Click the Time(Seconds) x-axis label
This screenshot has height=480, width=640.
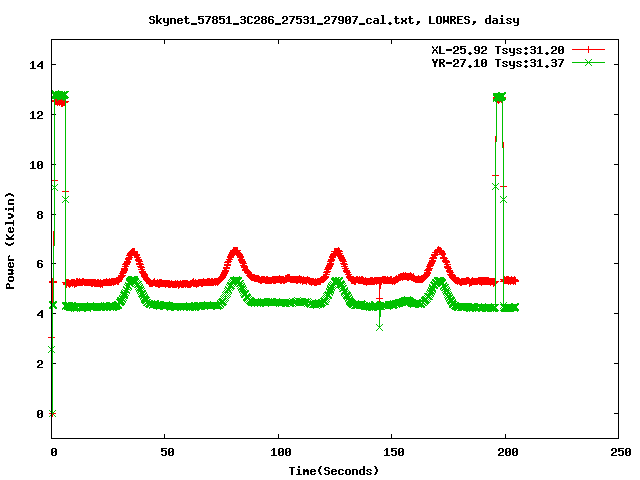coord(334,470)
